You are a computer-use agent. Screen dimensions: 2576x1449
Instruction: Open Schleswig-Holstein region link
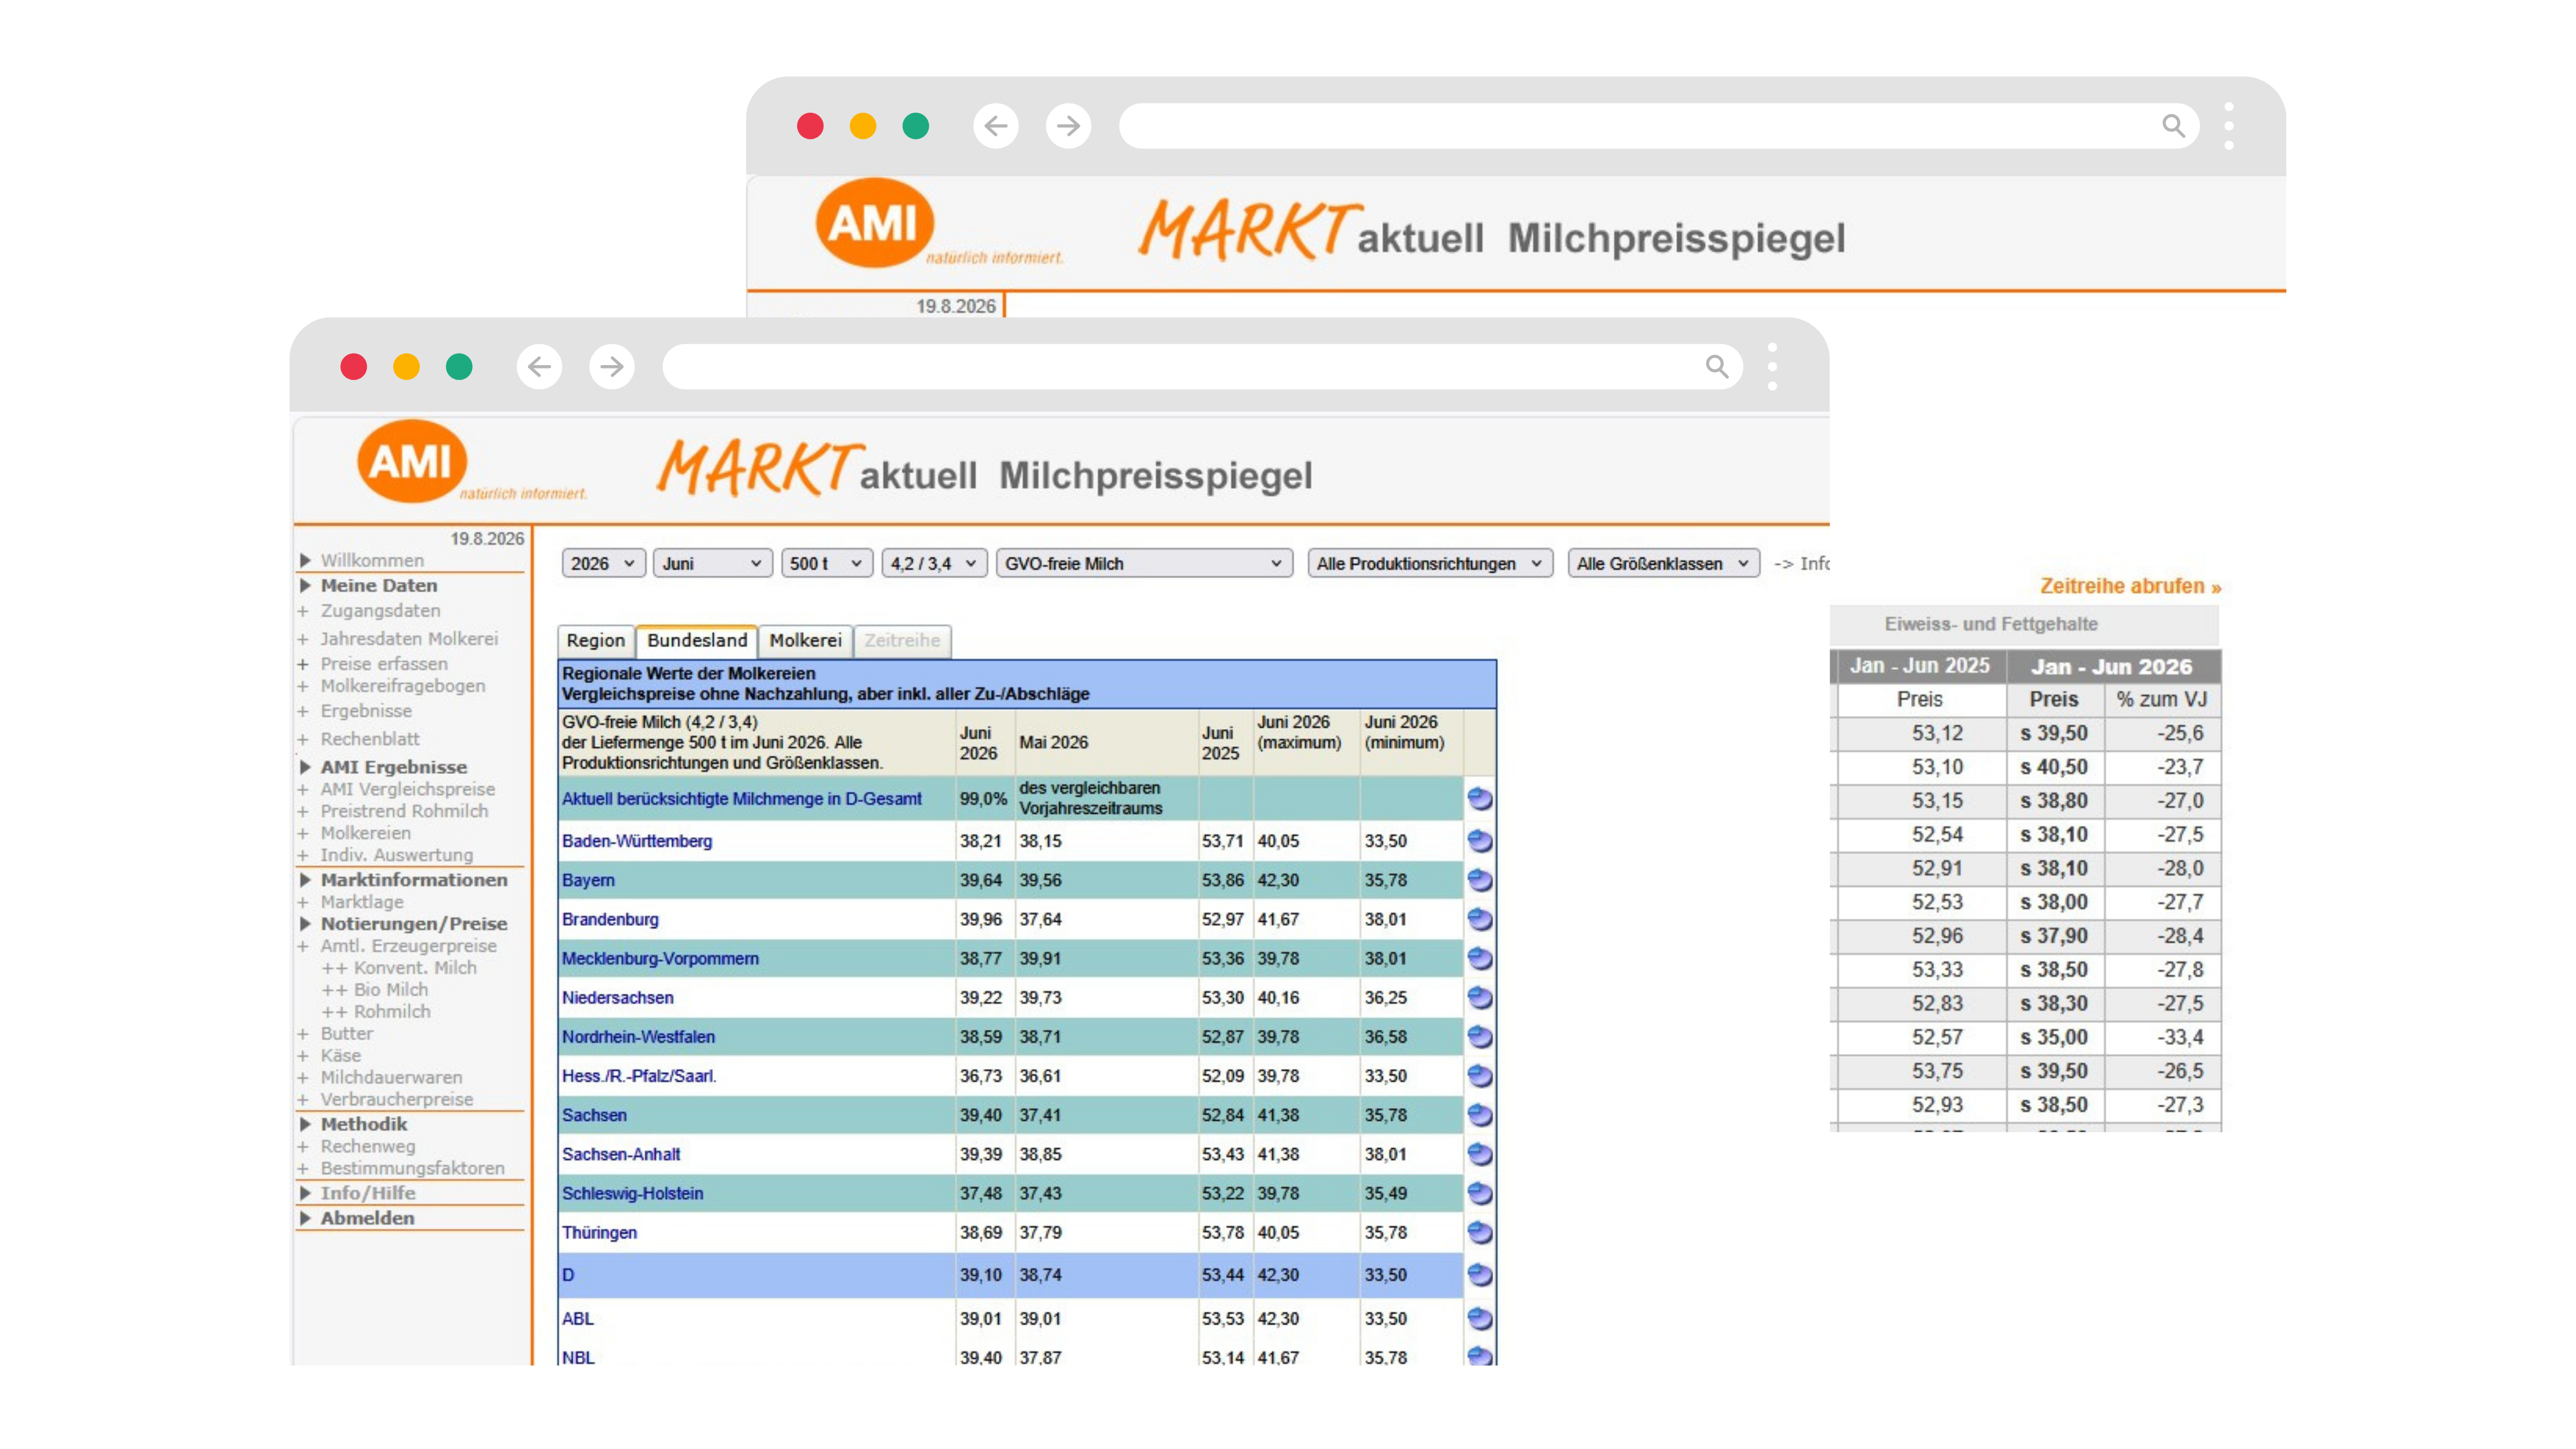click(x=633, y=1193)
